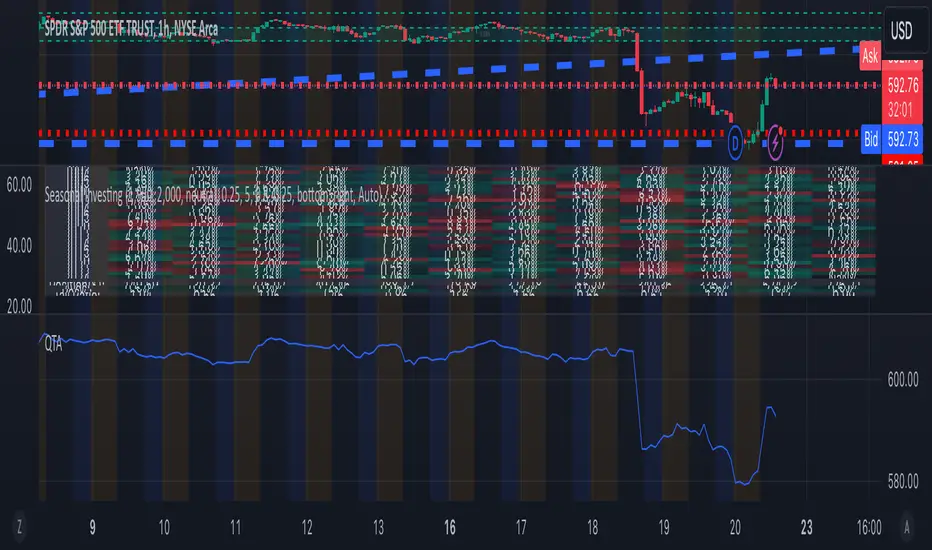Click the blue Bid price label

(871, 140)
